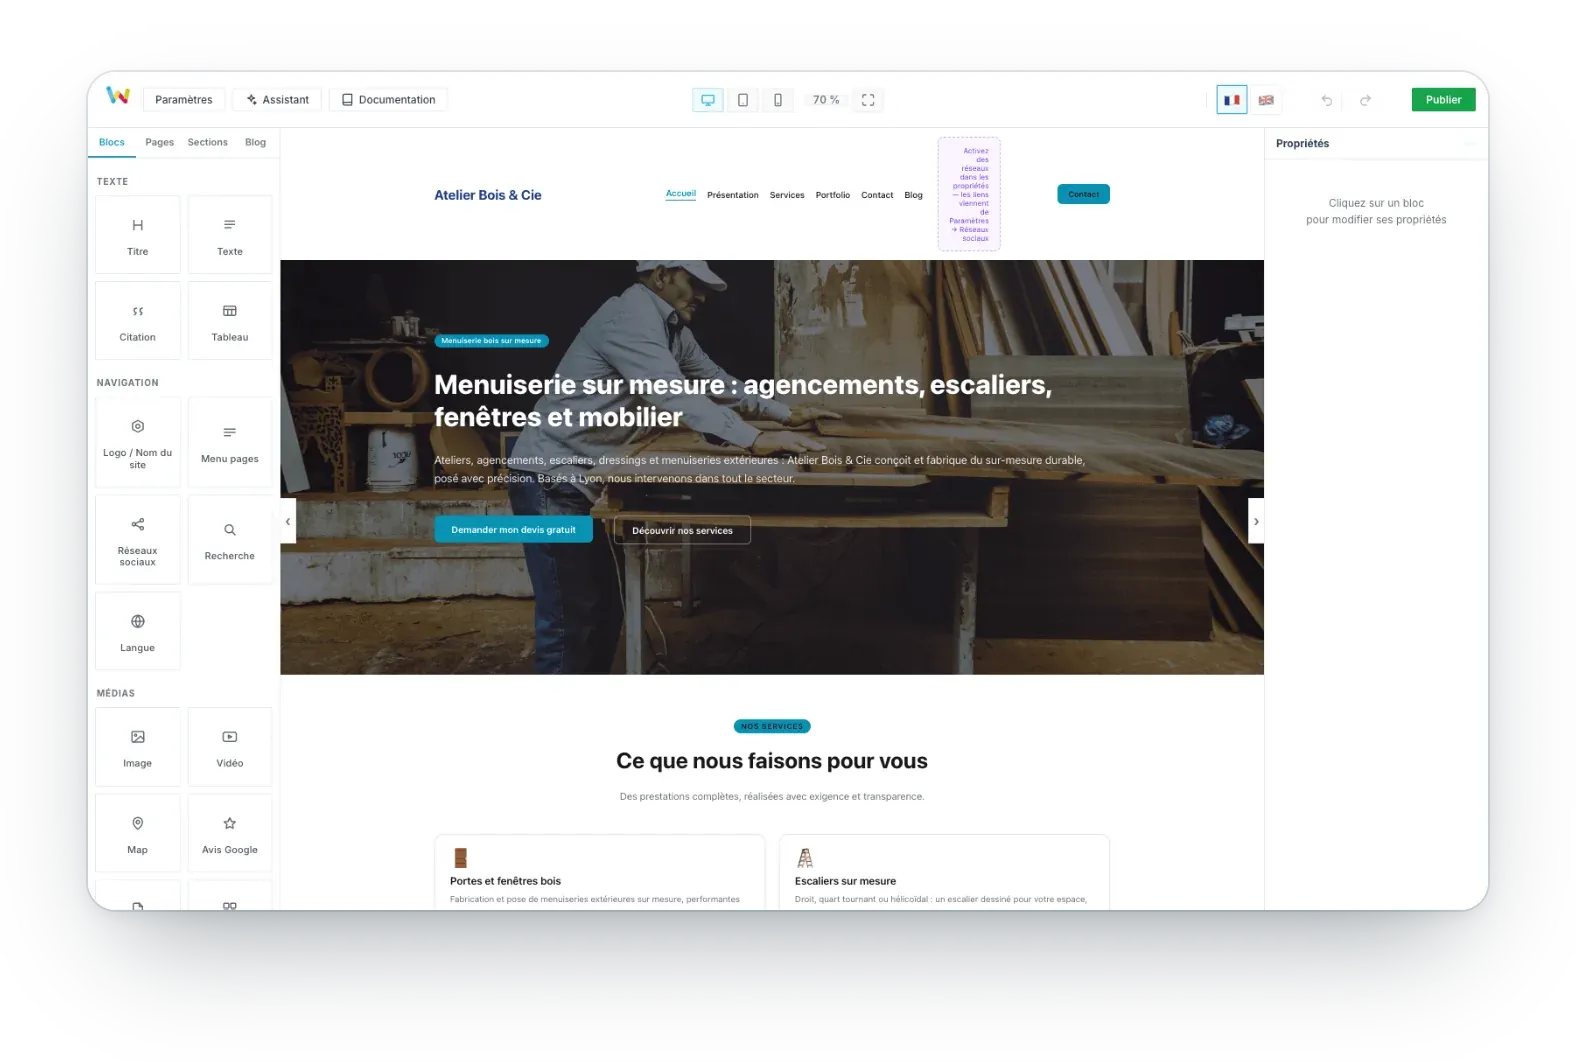Open the Documentation link
The width and height of the screenshot is (1576, 1062).
coord(388,100)
